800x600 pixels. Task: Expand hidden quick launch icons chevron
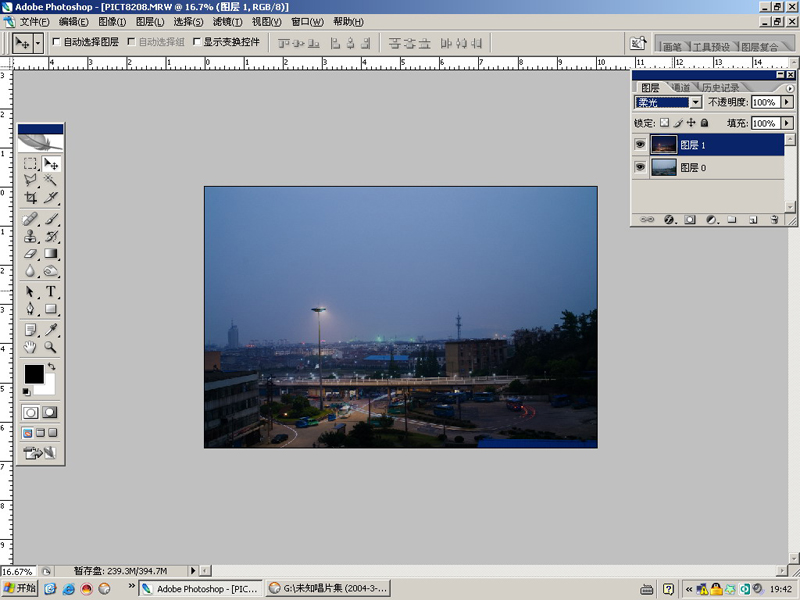click(131, 585)
